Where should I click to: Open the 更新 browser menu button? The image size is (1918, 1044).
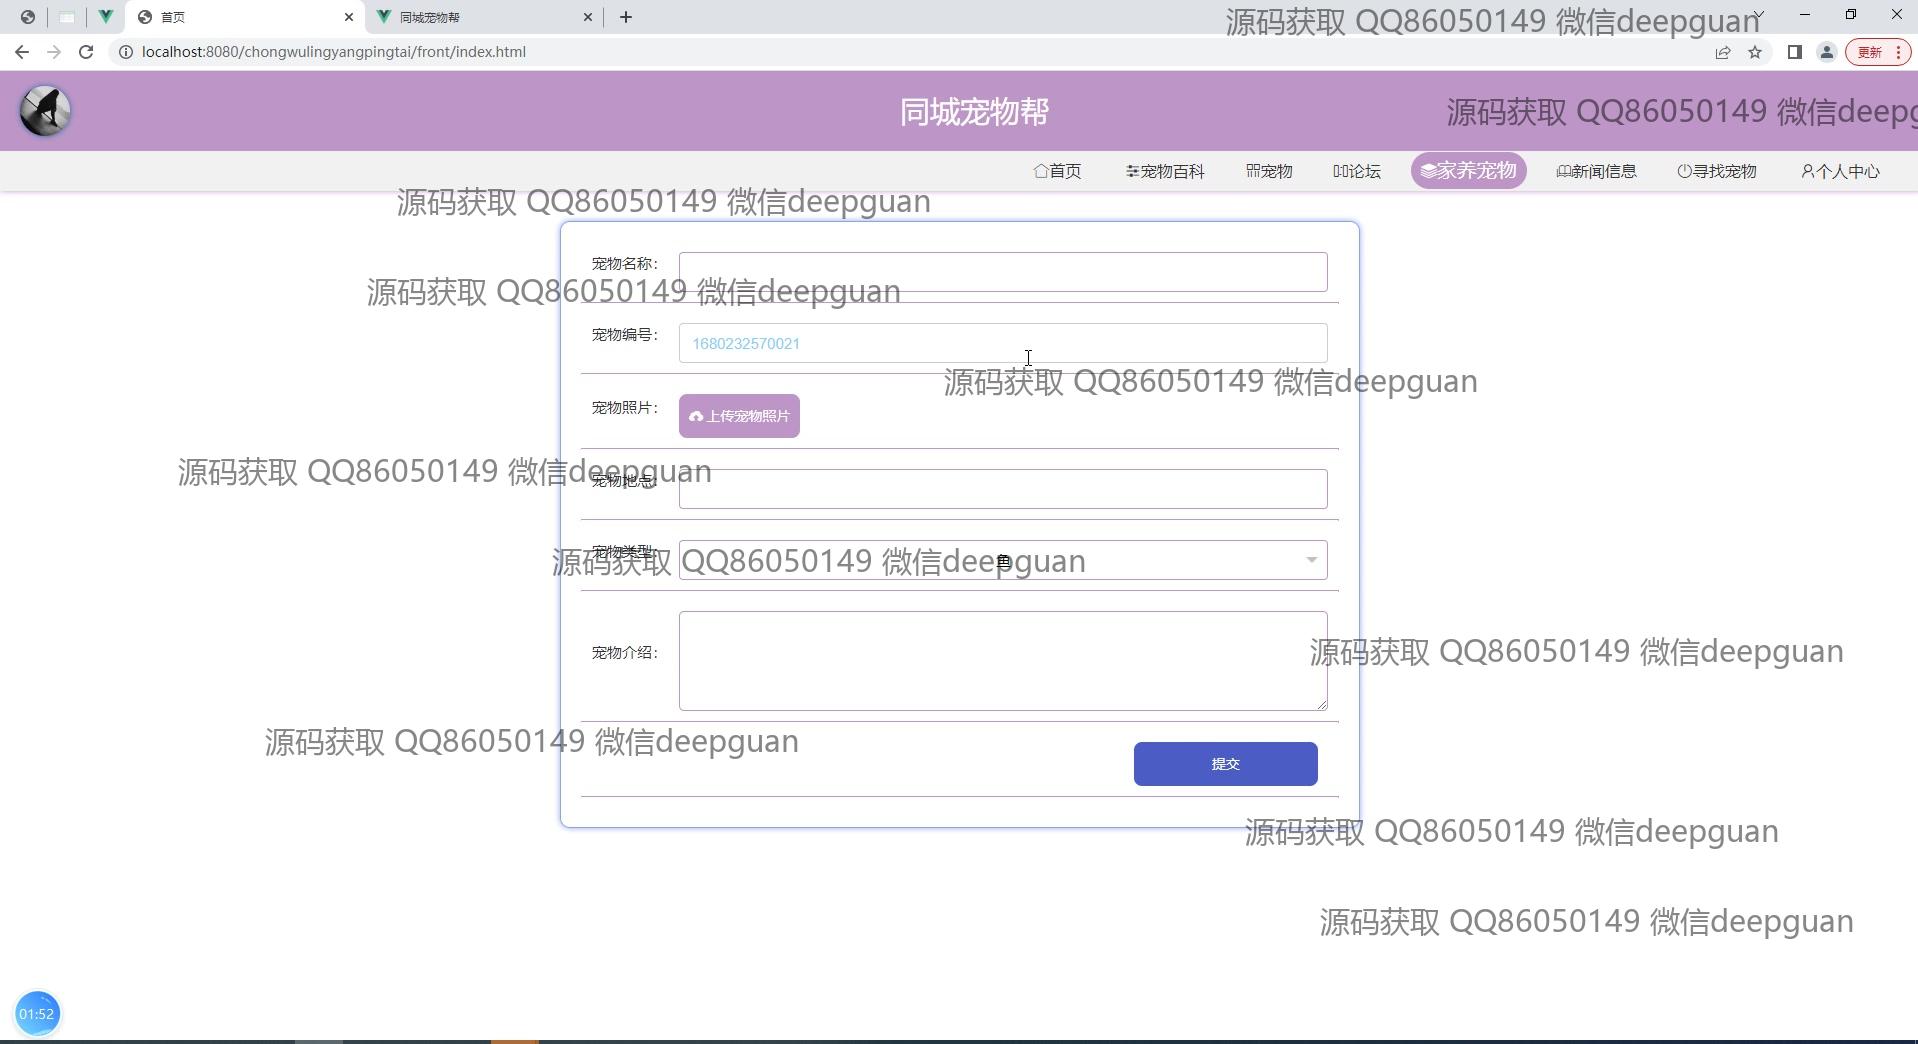pyautogui.click(x=1877, y=52)
